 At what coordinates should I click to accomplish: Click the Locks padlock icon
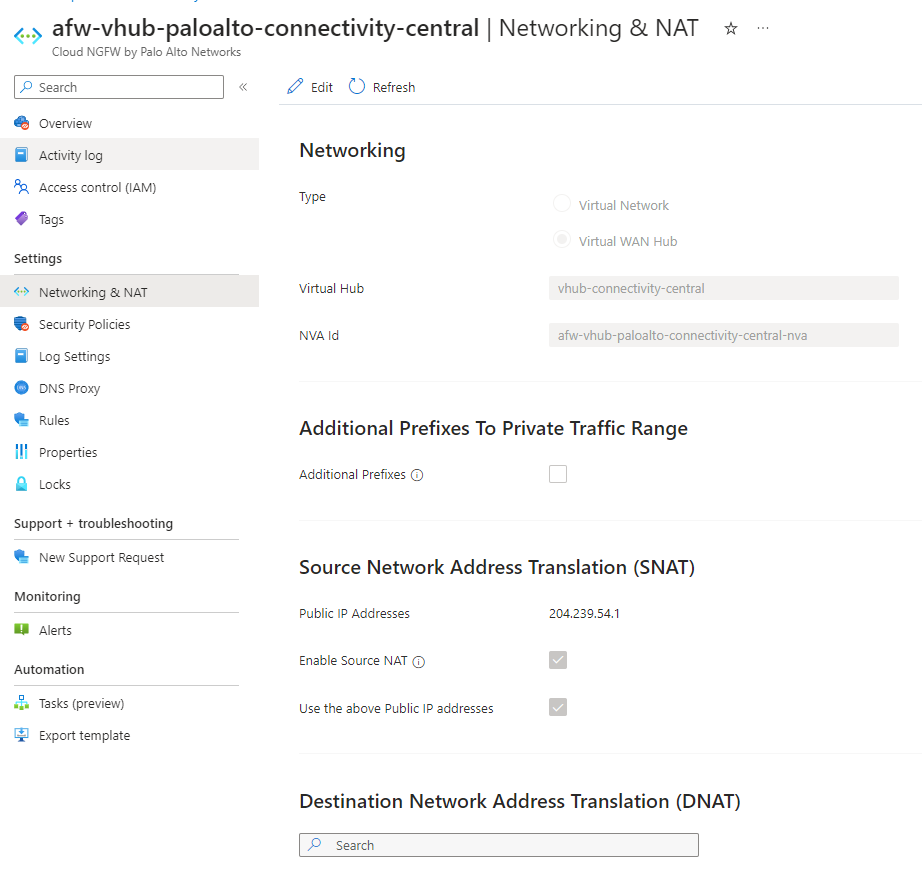[x=21, y=484]
